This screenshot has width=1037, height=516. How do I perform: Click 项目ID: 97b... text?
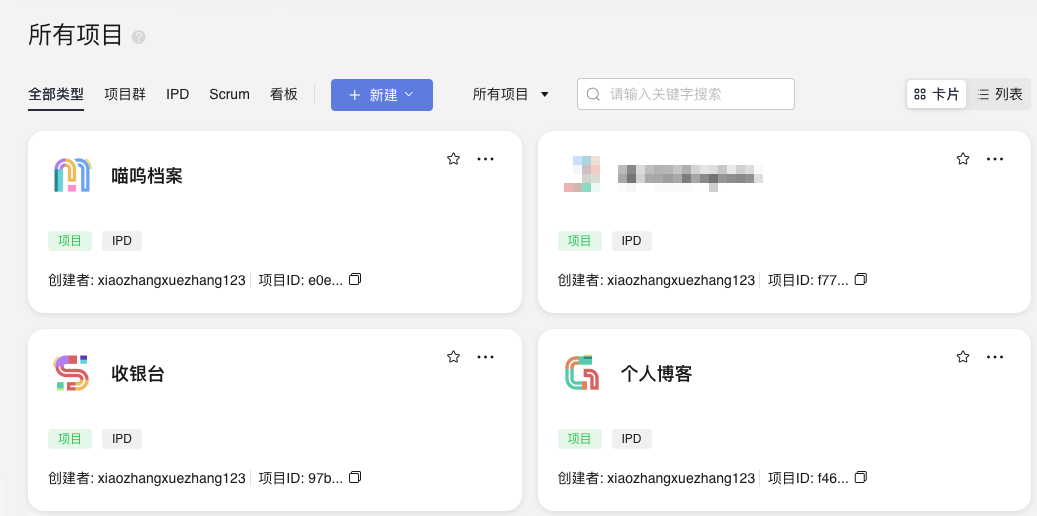[301, 478]
